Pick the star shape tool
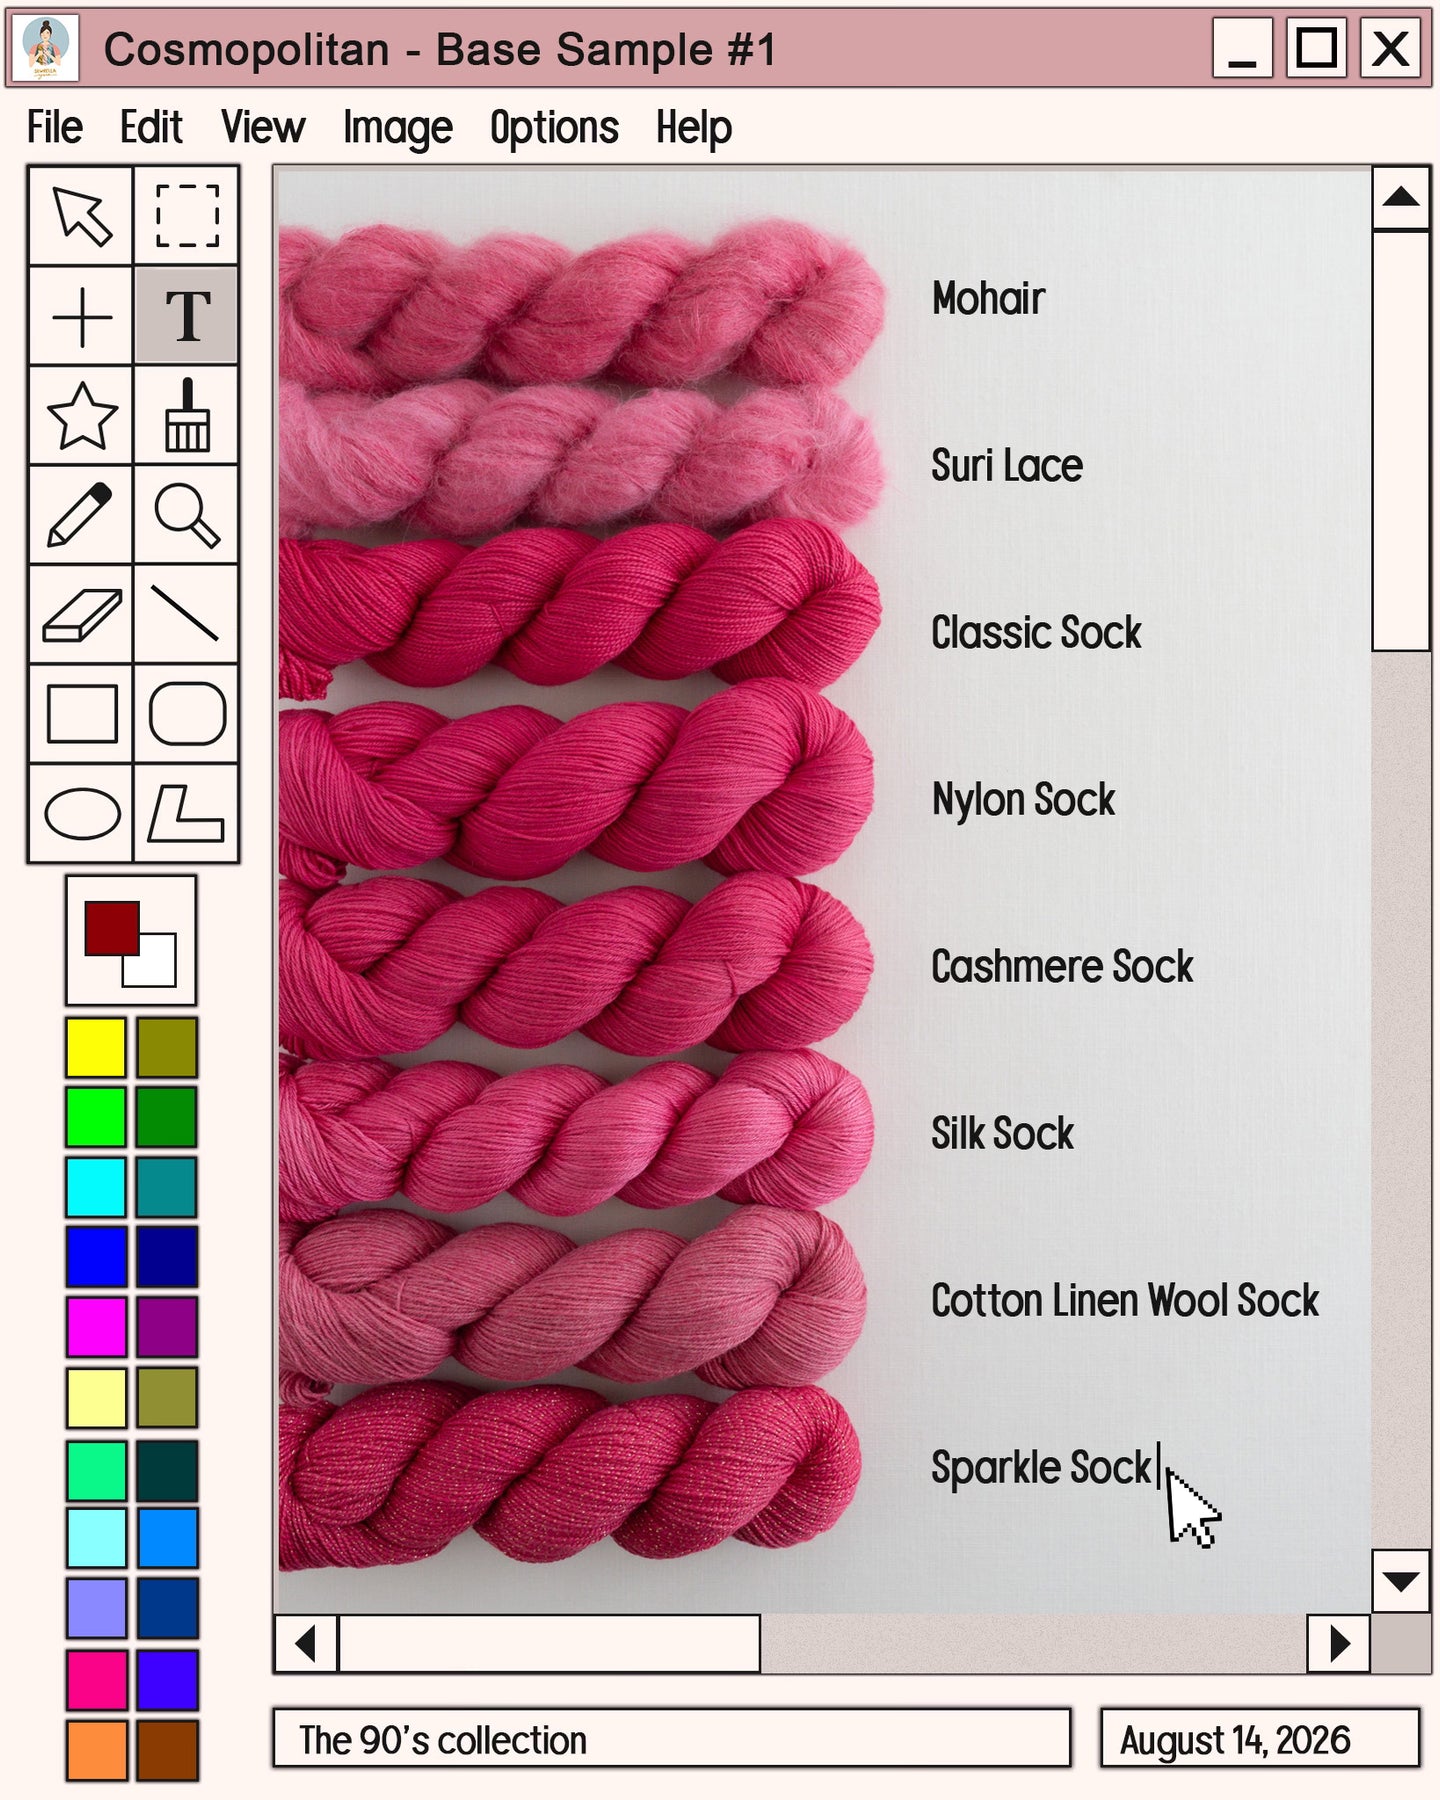Screen dimensions: 1440x1800 point(81,415)
